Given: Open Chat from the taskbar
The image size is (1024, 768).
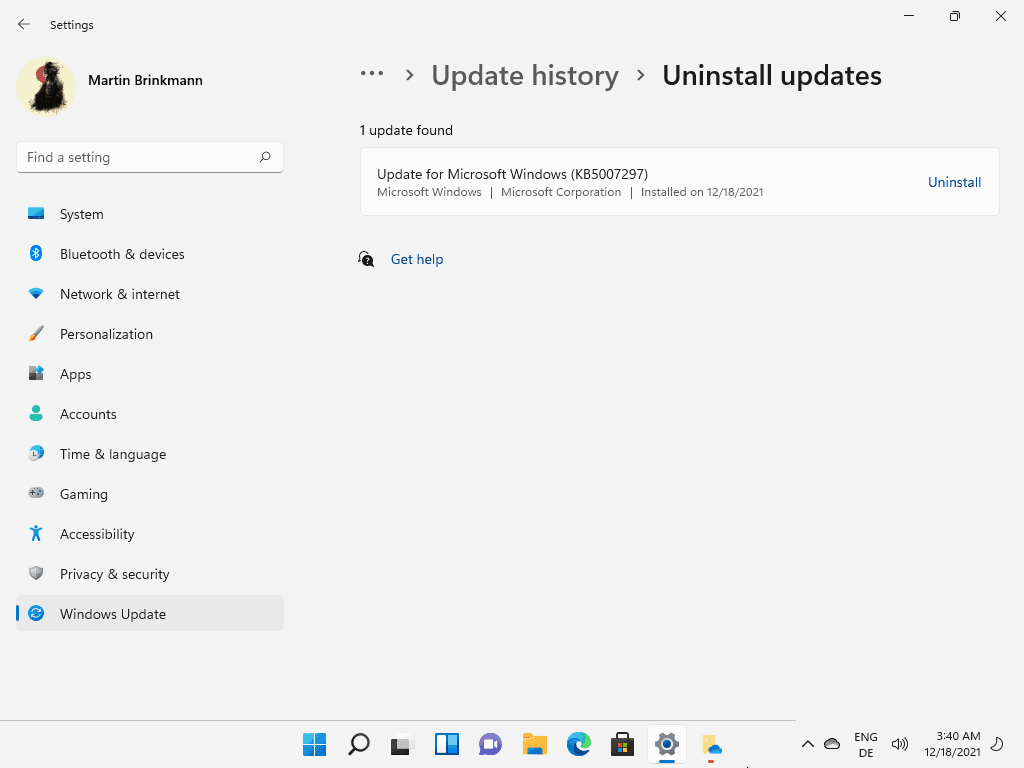Looking at the screenshot, I should coord(490,744).
